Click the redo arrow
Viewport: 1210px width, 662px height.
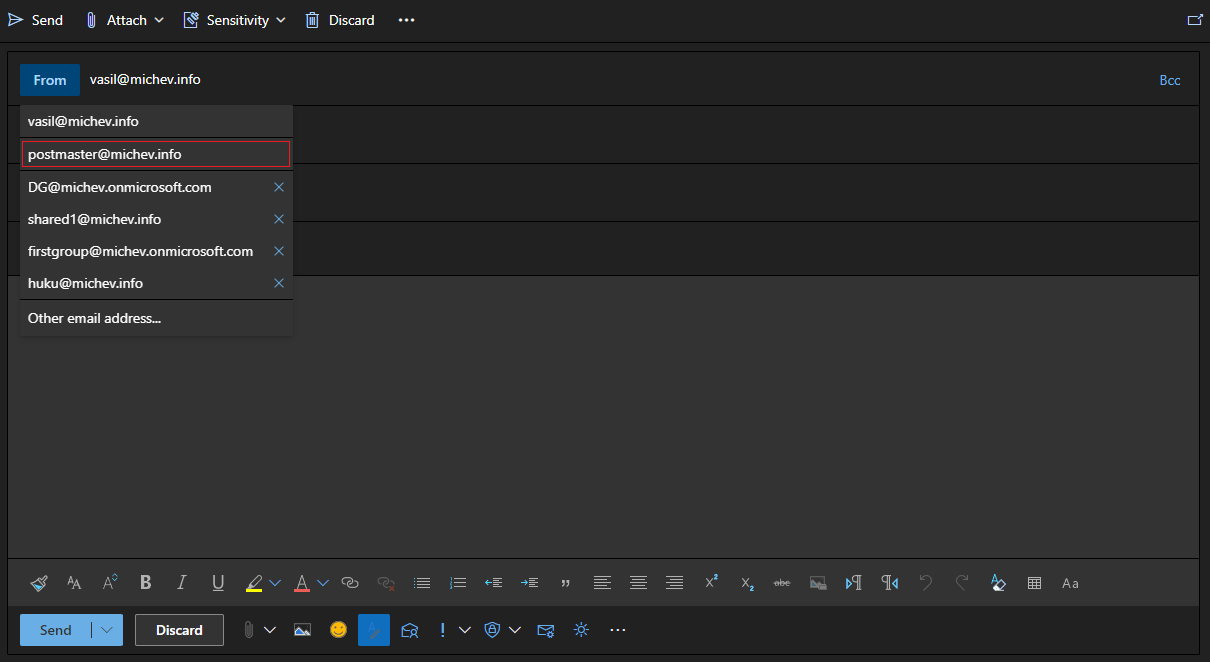(961, 582)
